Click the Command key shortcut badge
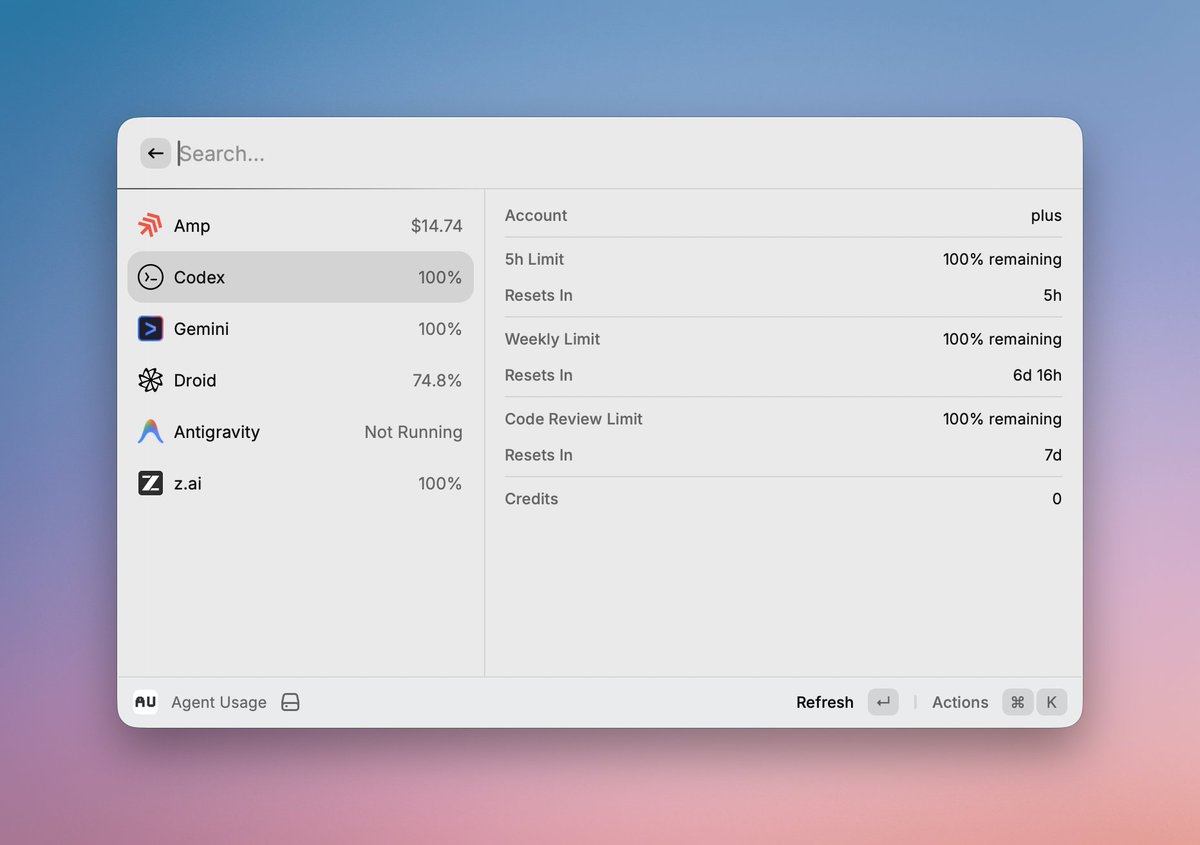The image size is (1200, 845). coord(1017,702)
